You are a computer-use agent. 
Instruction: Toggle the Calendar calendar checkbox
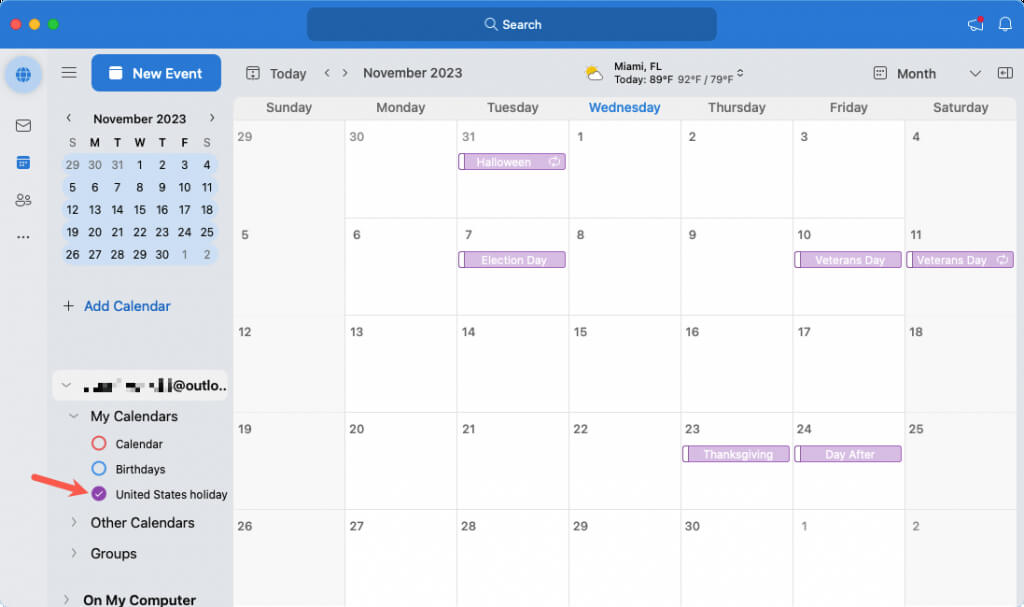99,444
